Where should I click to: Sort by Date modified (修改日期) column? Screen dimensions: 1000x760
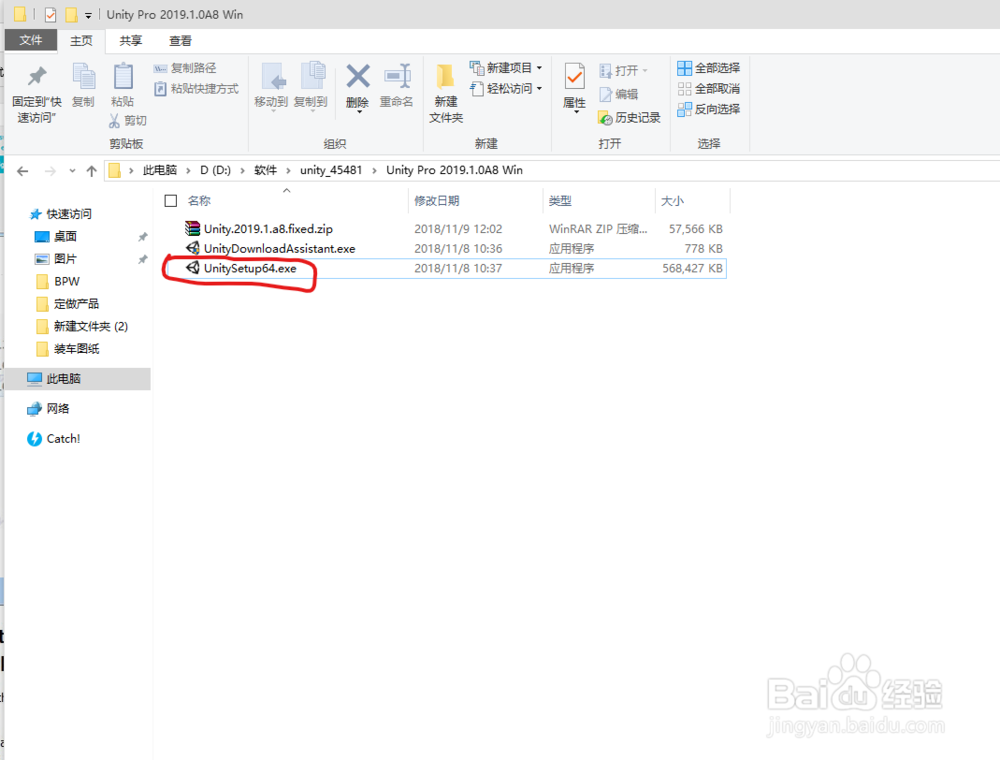click(437, 201)
